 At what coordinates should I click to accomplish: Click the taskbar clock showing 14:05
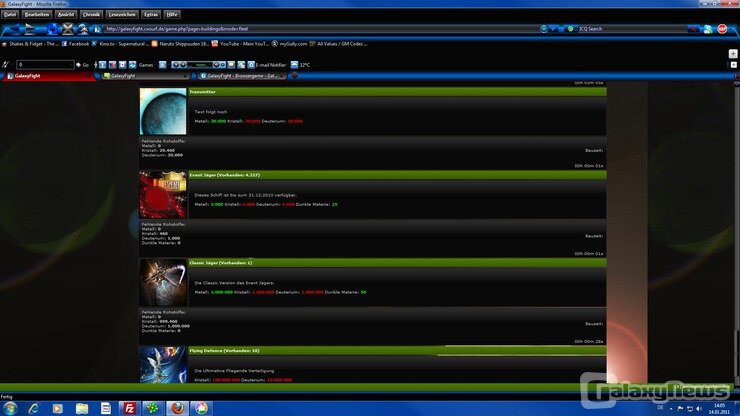(720, 408)
